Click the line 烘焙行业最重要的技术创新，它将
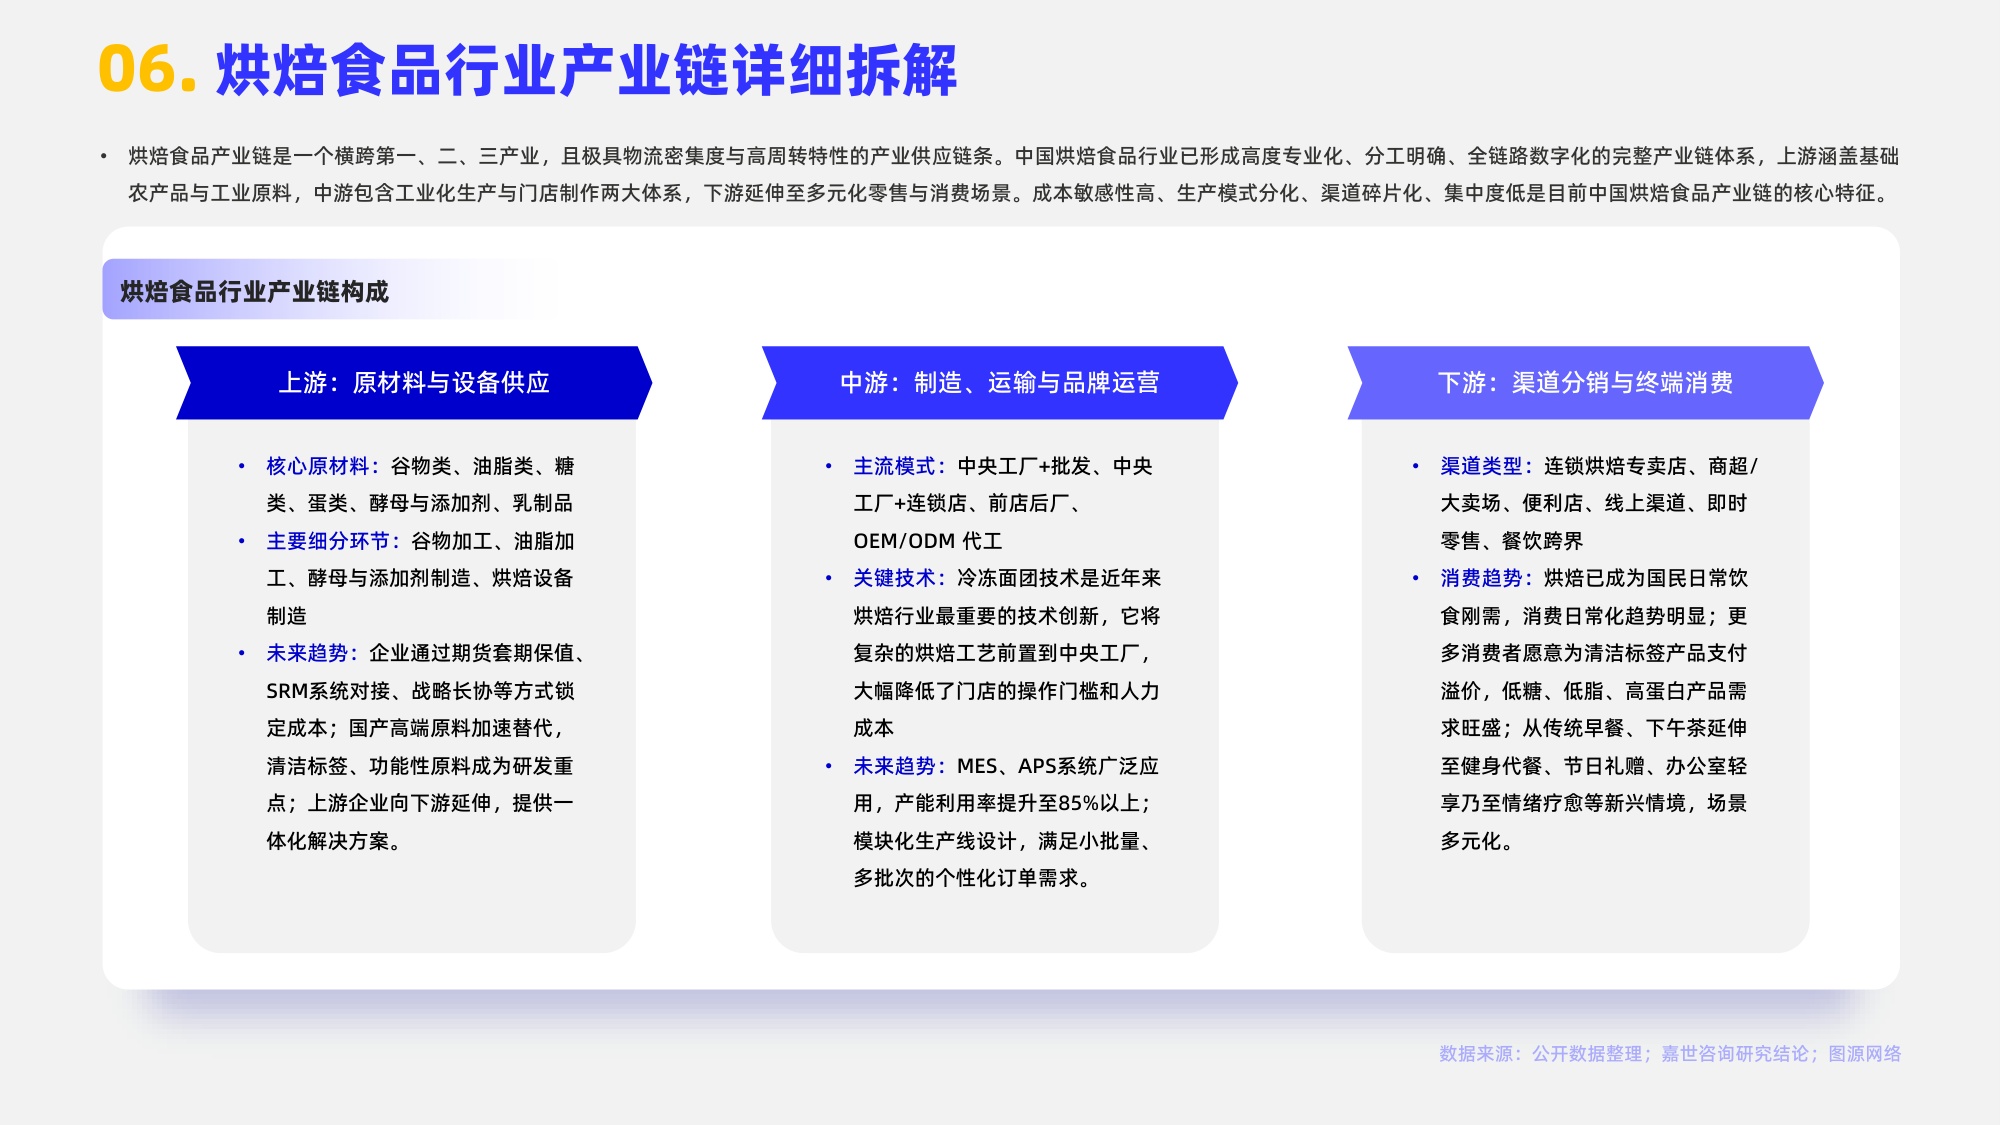The image size is (2000, 1125). click(1007, 616)
